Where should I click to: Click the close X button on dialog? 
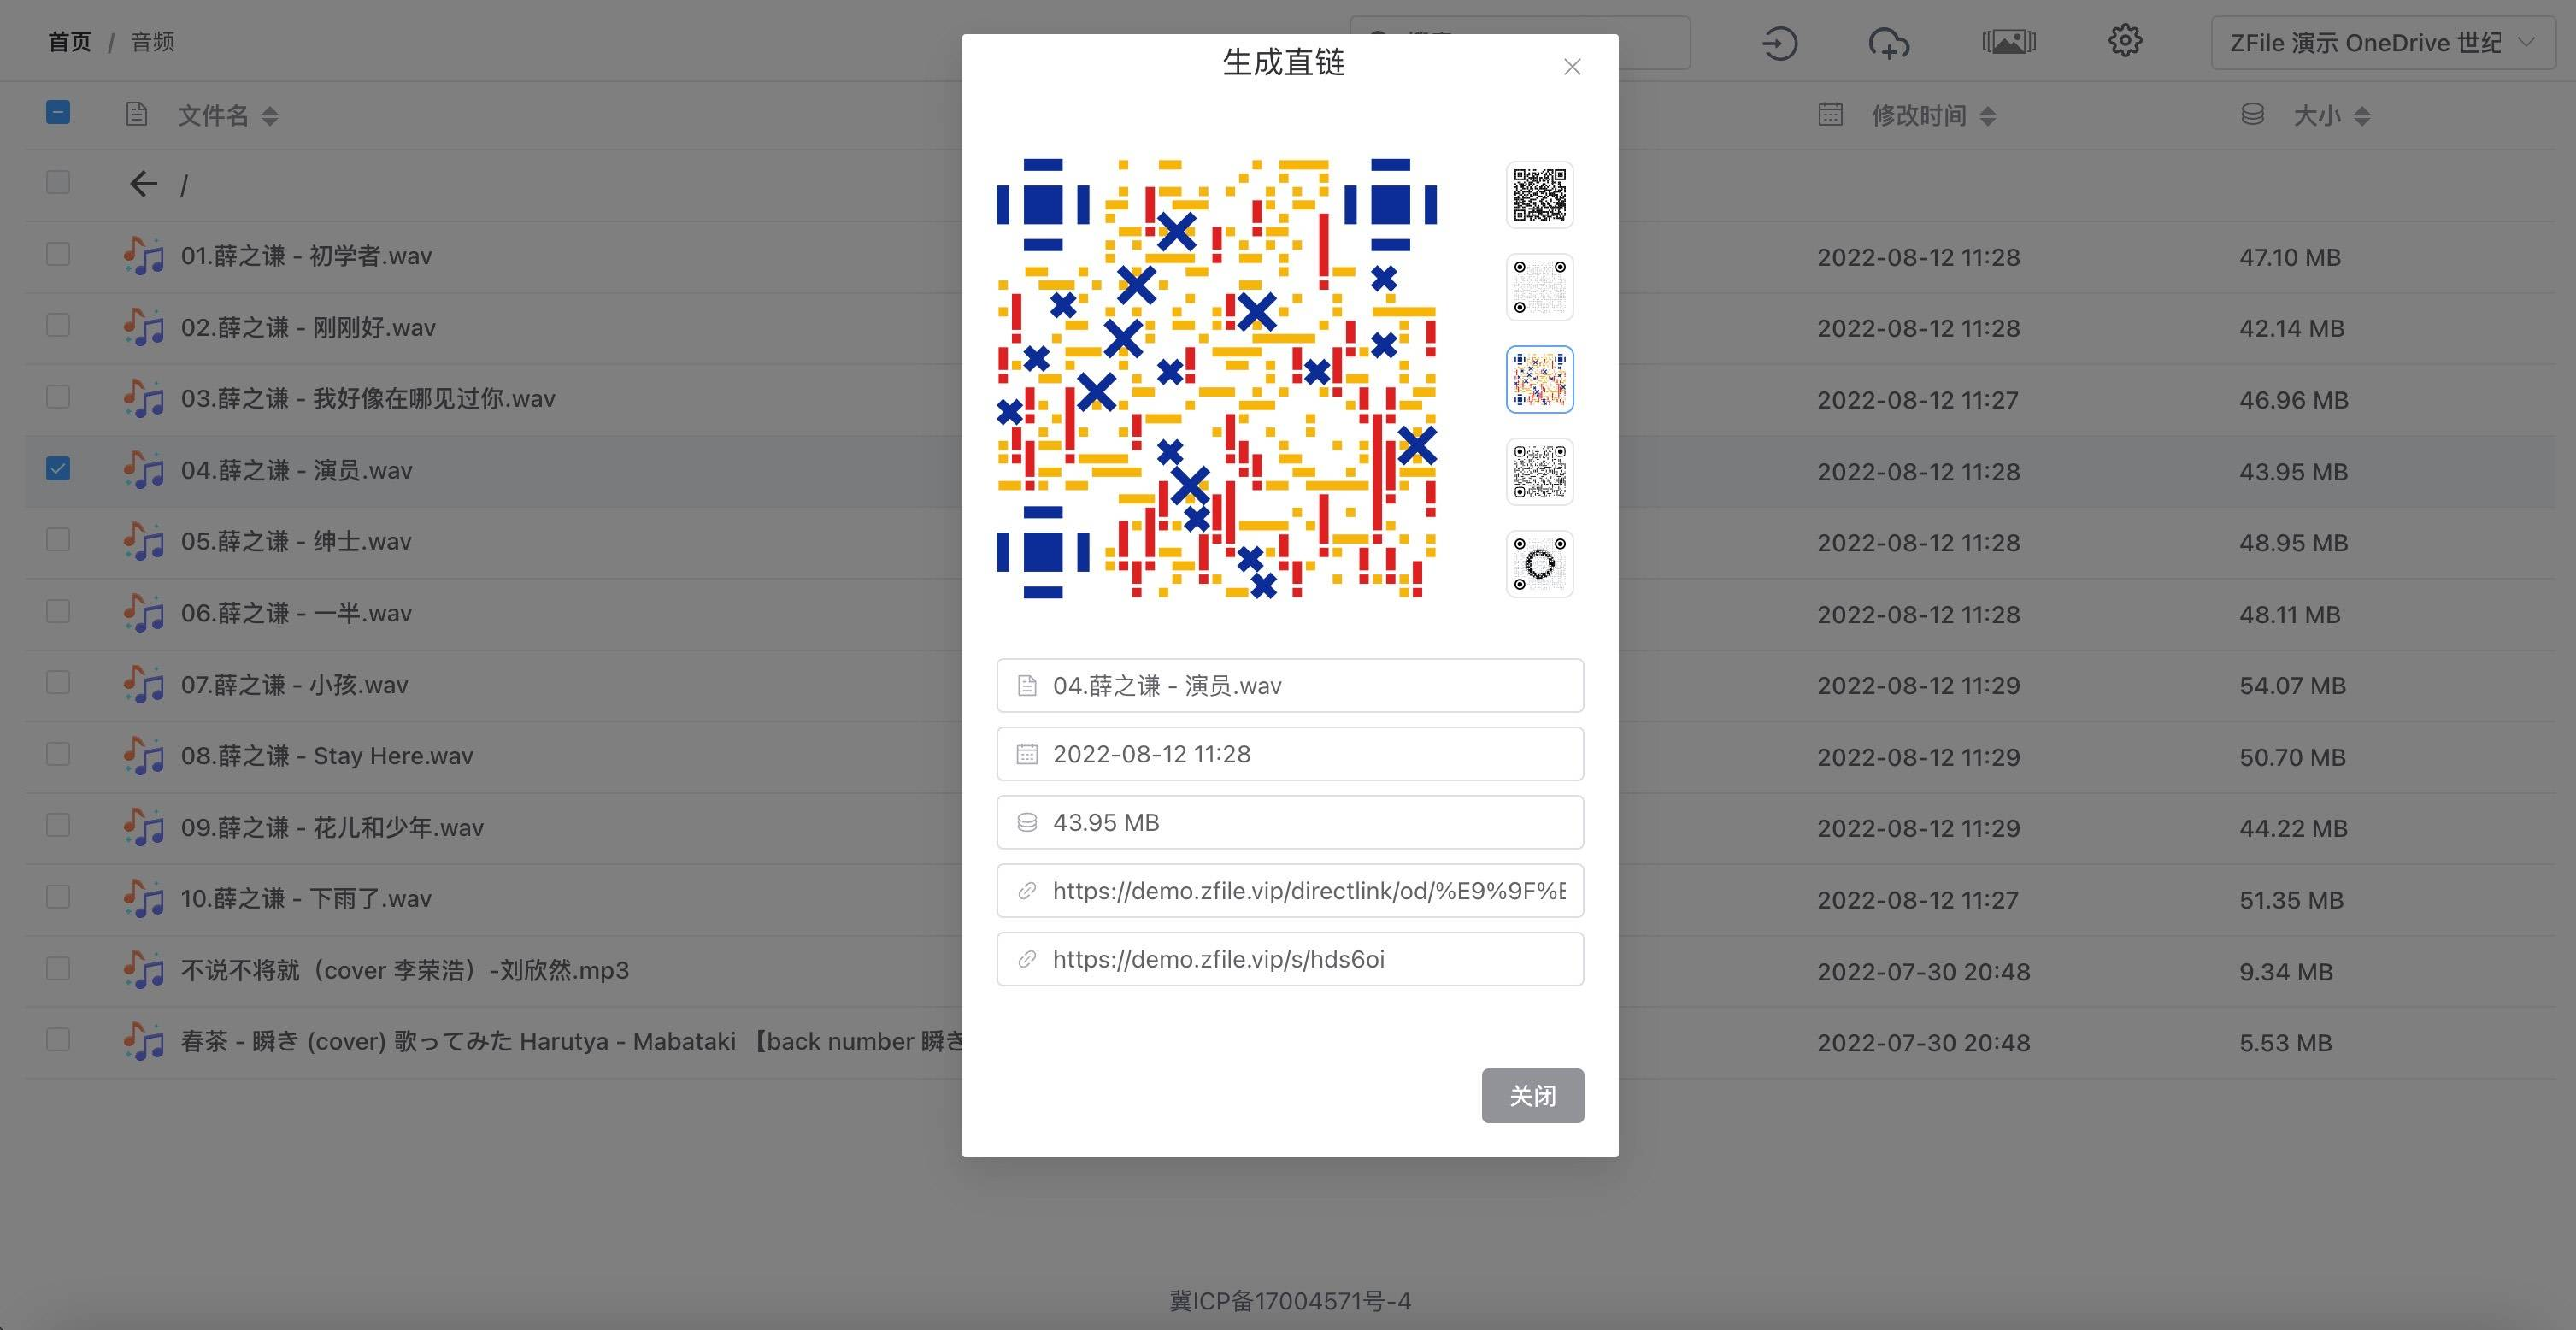tap(1572, 66)
